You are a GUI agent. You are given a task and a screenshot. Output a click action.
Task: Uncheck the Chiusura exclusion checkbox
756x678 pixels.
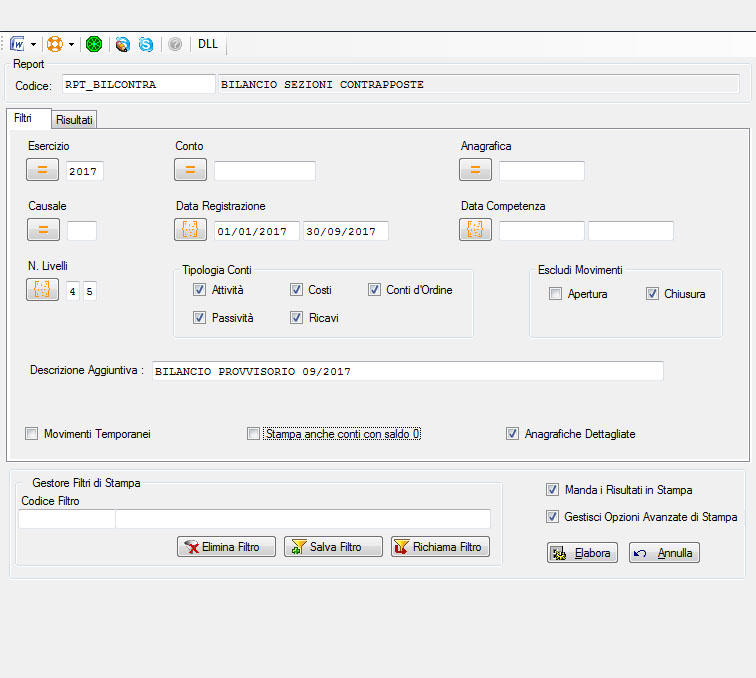[652, 293]
